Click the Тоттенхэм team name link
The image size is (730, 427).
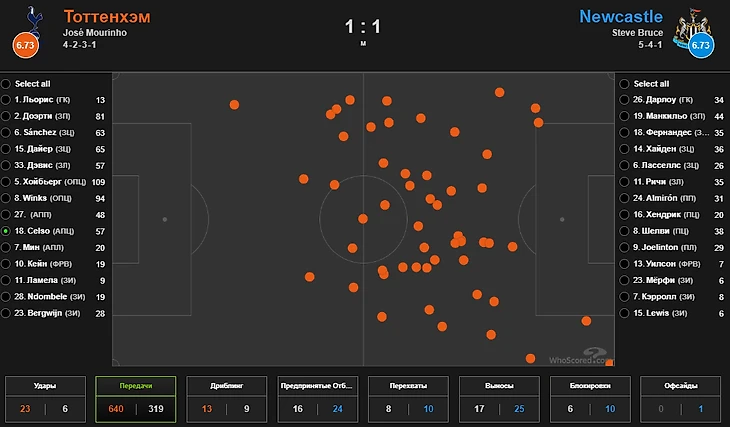point(107,17)
